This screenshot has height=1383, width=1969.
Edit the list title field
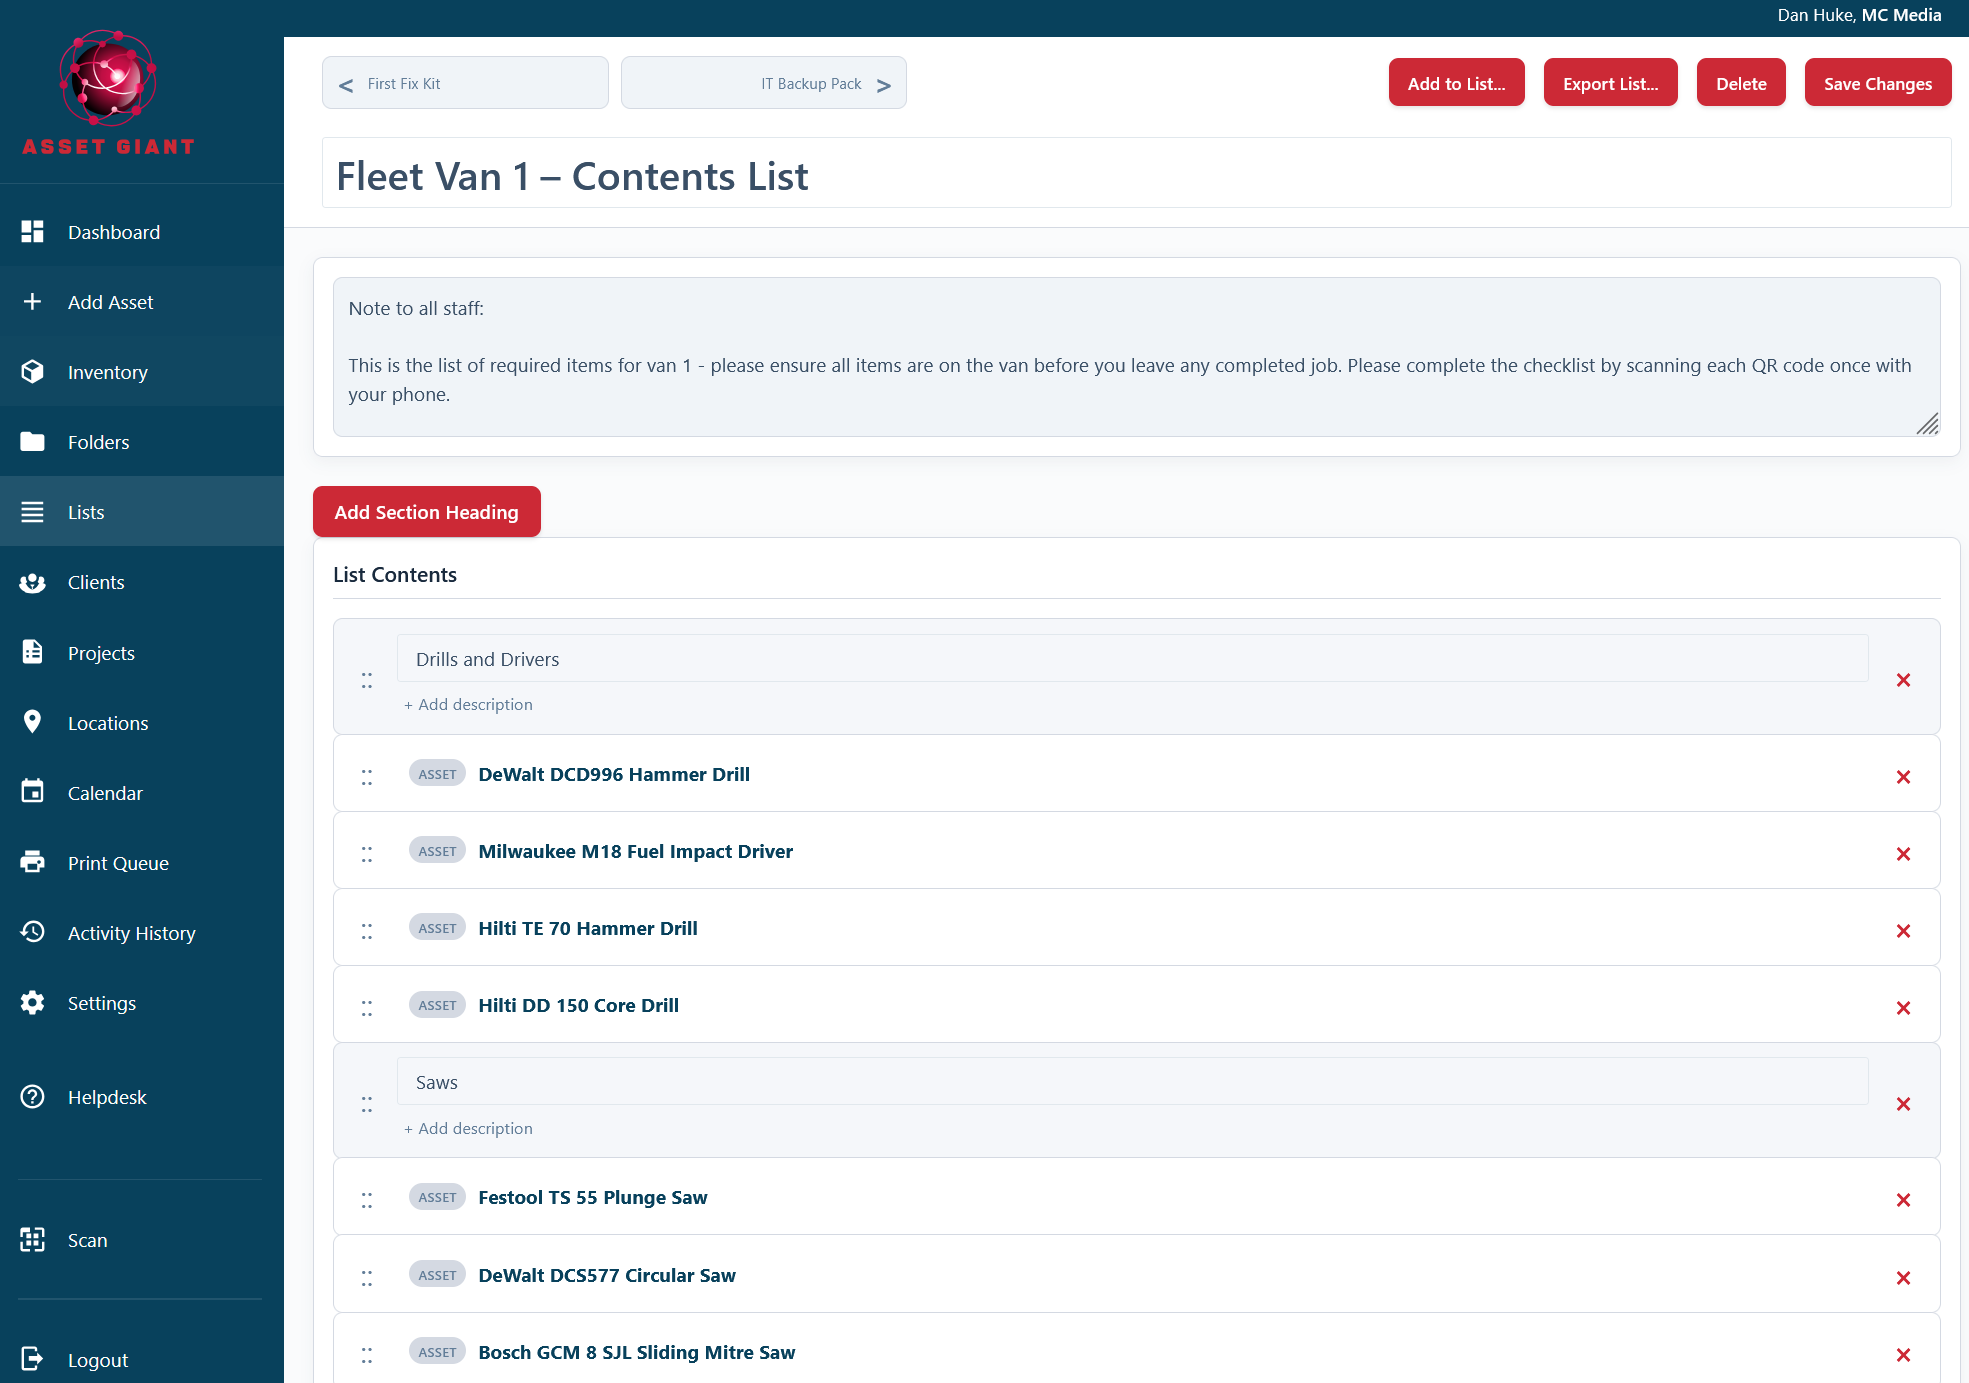coord(1136,174)
